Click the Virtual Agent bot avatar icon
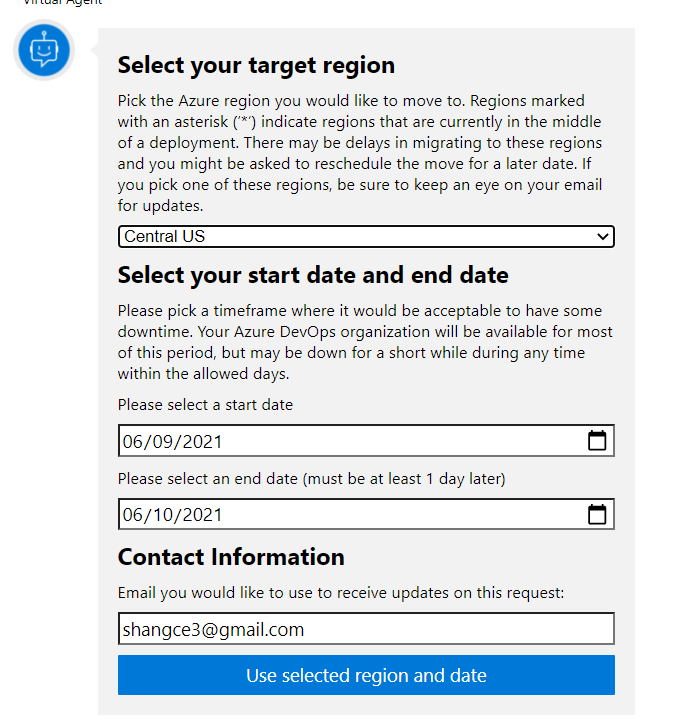 44,50
